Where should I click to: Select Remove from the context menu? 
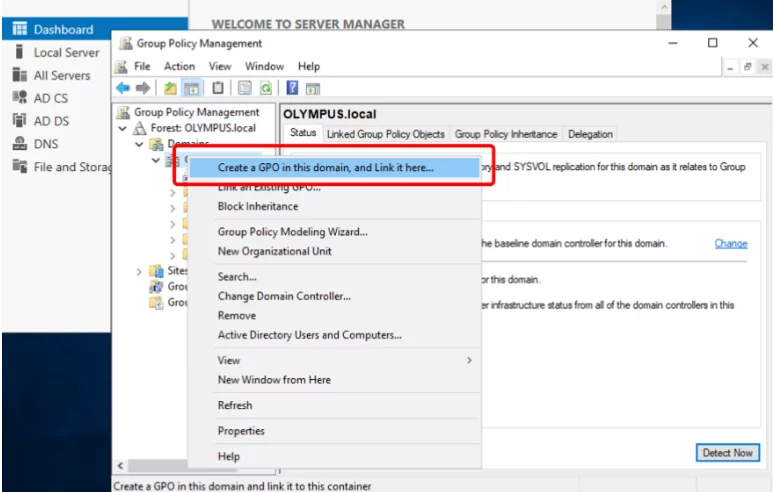pyautogui.click(x=334, y=316)
